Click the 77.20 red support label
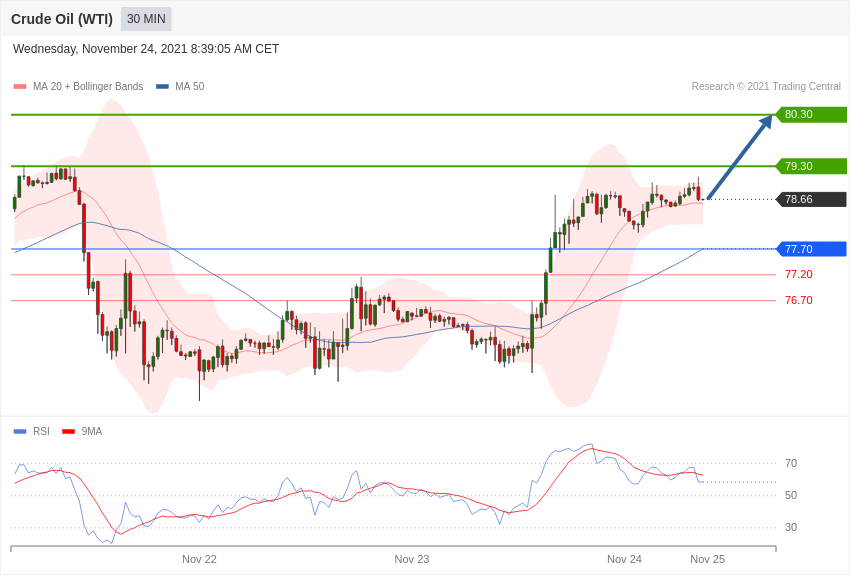This screenshot has width=850, height=576. click(799, 274)
